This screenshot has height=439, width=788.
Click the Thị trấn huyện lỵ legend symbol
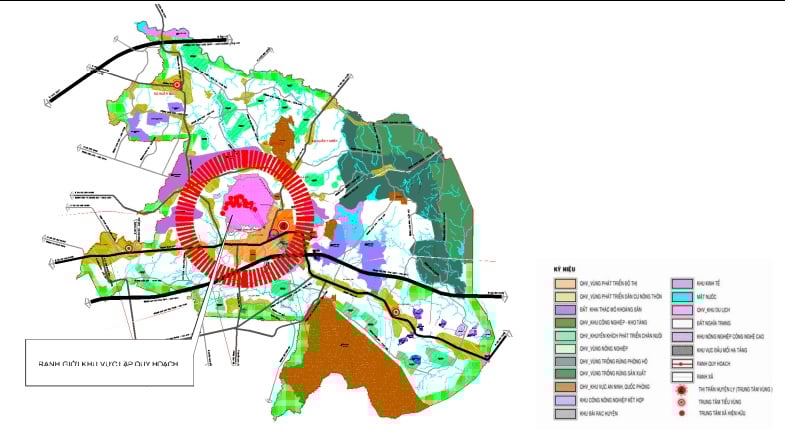[x=680, y=387]
